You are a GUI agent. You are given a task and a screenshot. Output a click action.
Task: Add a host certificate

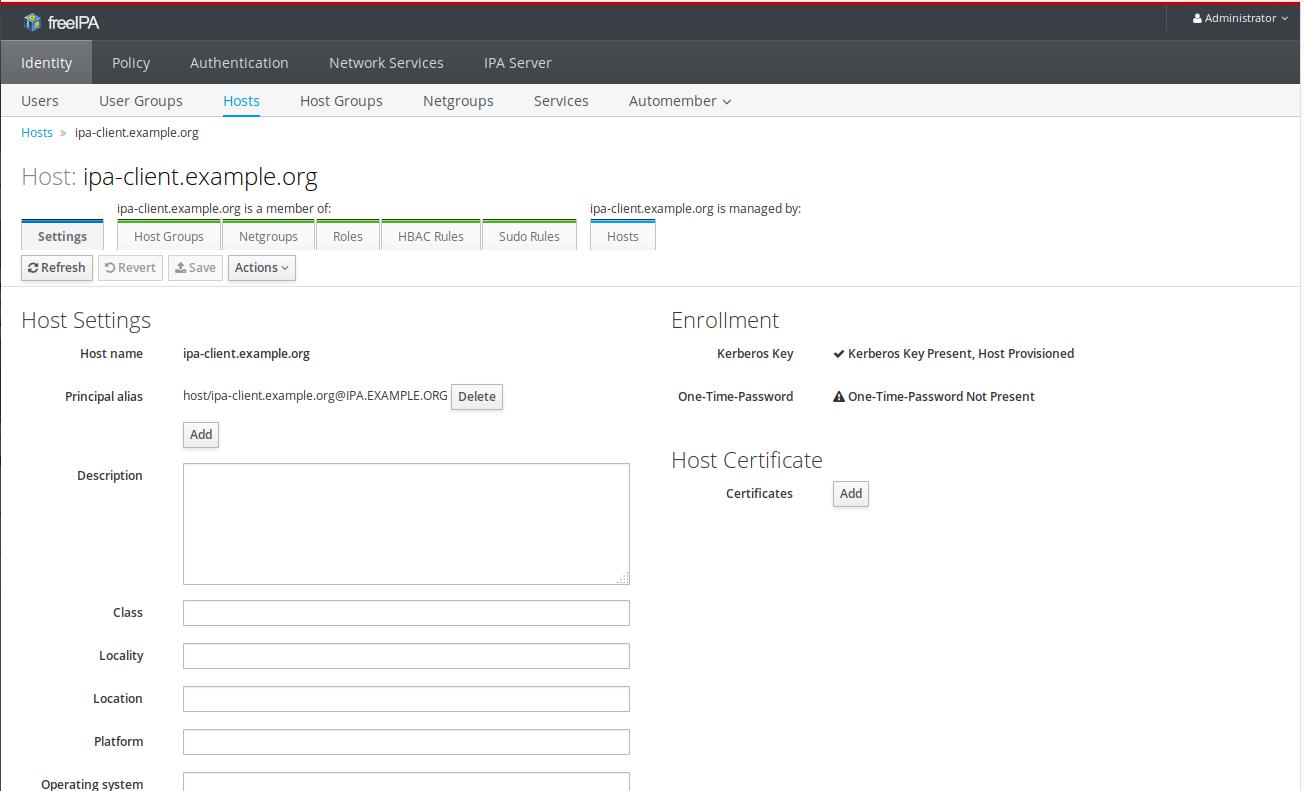851,494
